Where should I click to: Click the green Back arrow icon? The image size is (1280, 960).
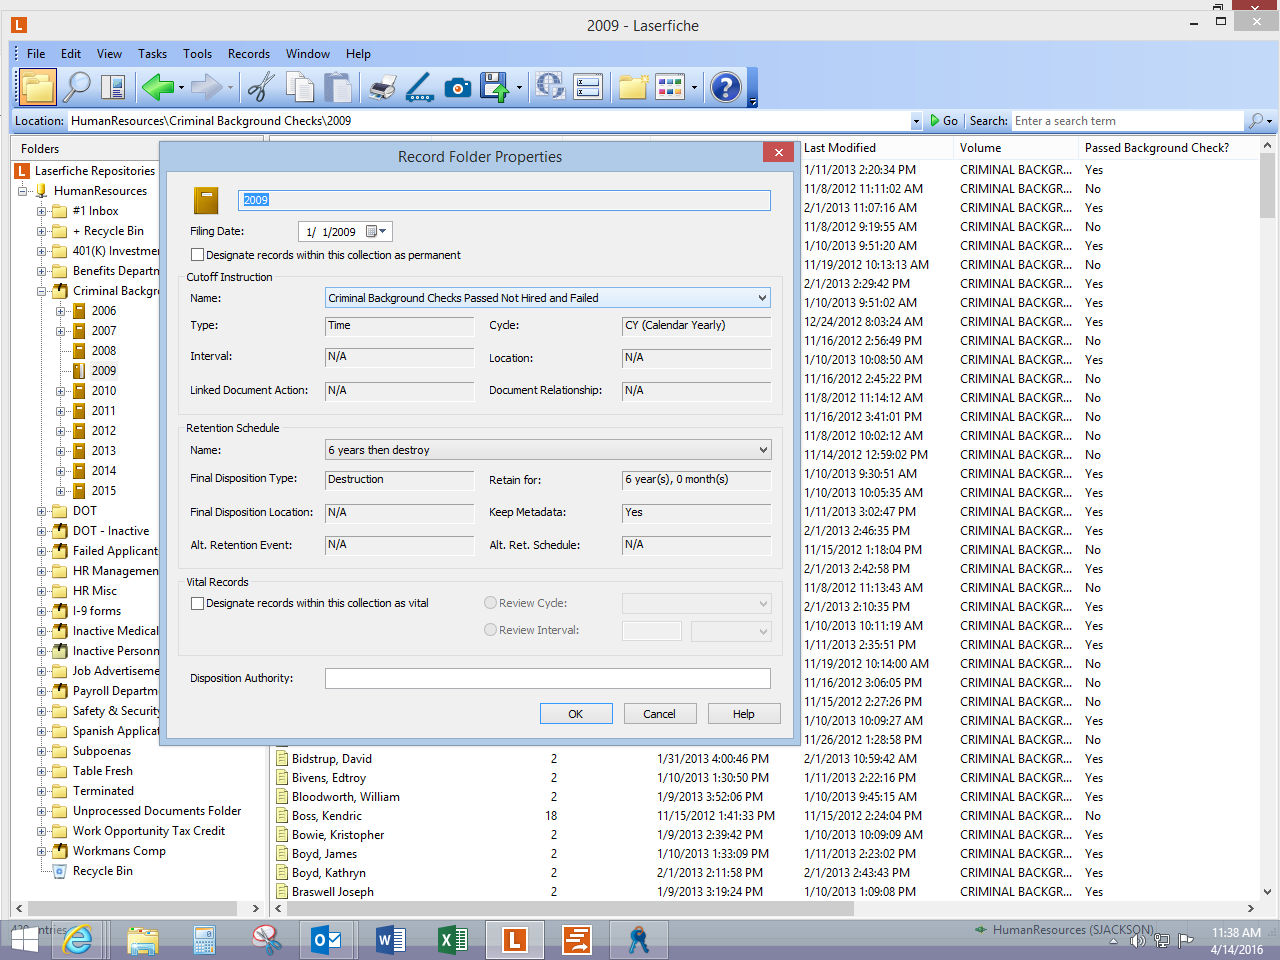coord(157,88)
